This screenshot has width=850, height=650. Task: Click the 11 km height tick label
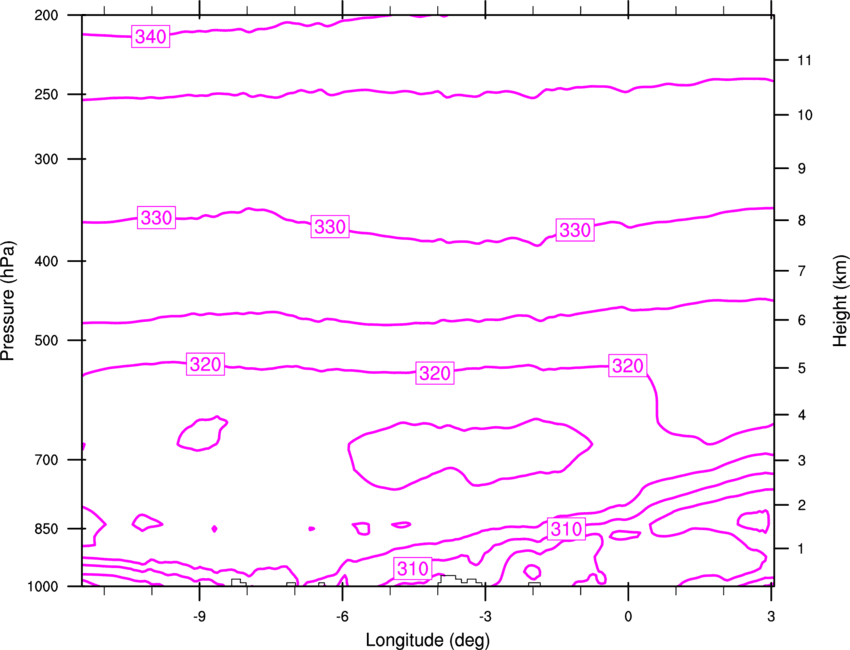pyautogui.click(x=804, y=60)
